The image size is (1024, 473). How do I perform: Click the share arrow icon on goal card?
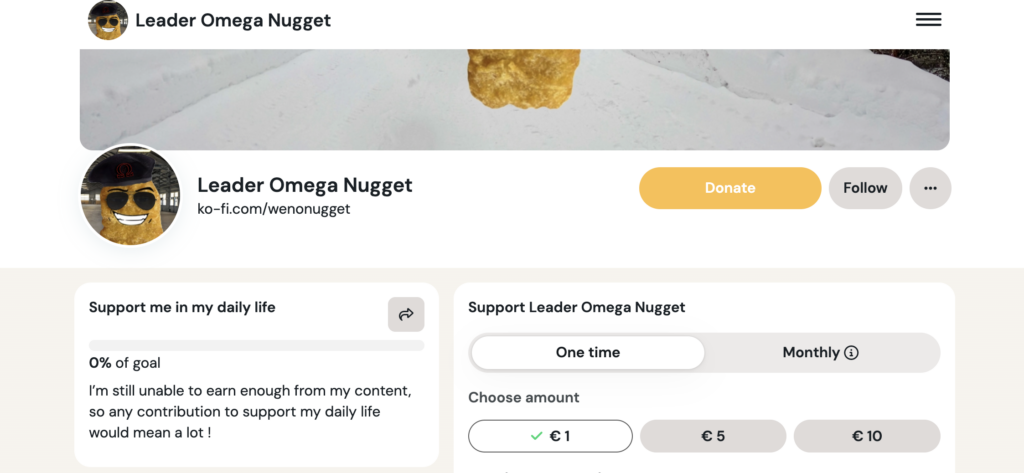click(x=406, y=314)
